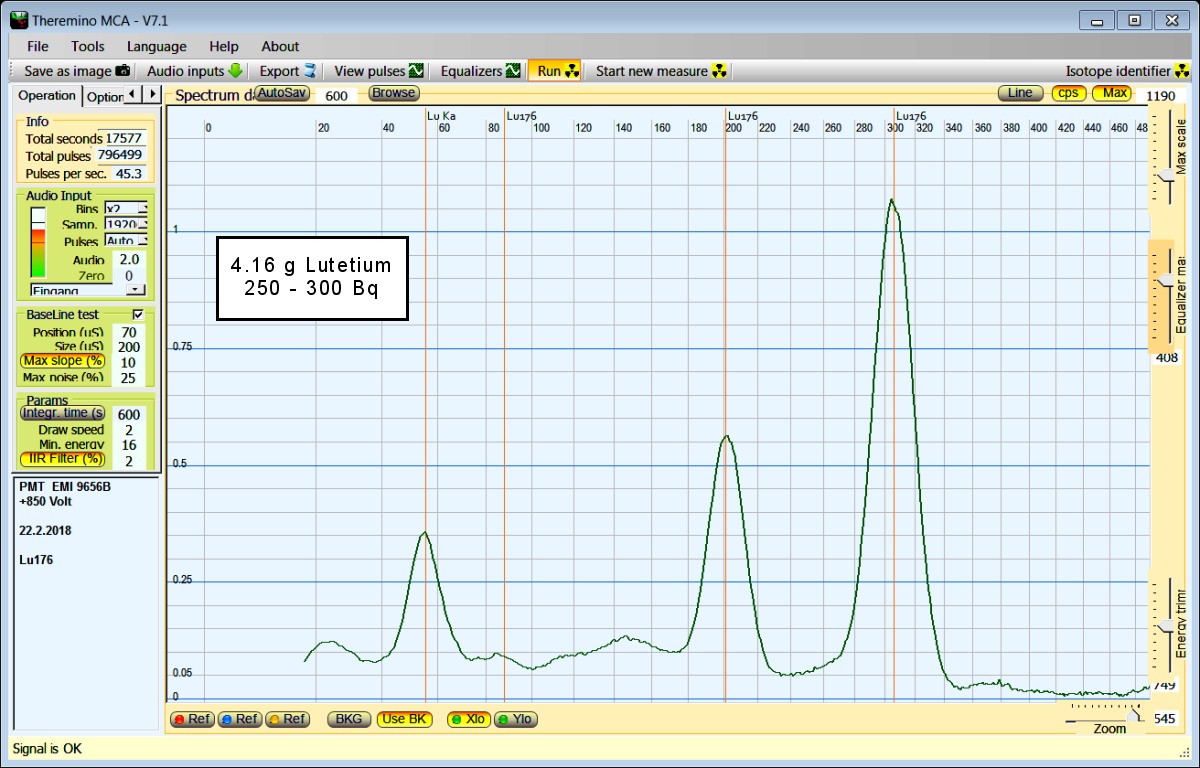
Task: Toggle the cps display button
Action: tap(1069, 93)
